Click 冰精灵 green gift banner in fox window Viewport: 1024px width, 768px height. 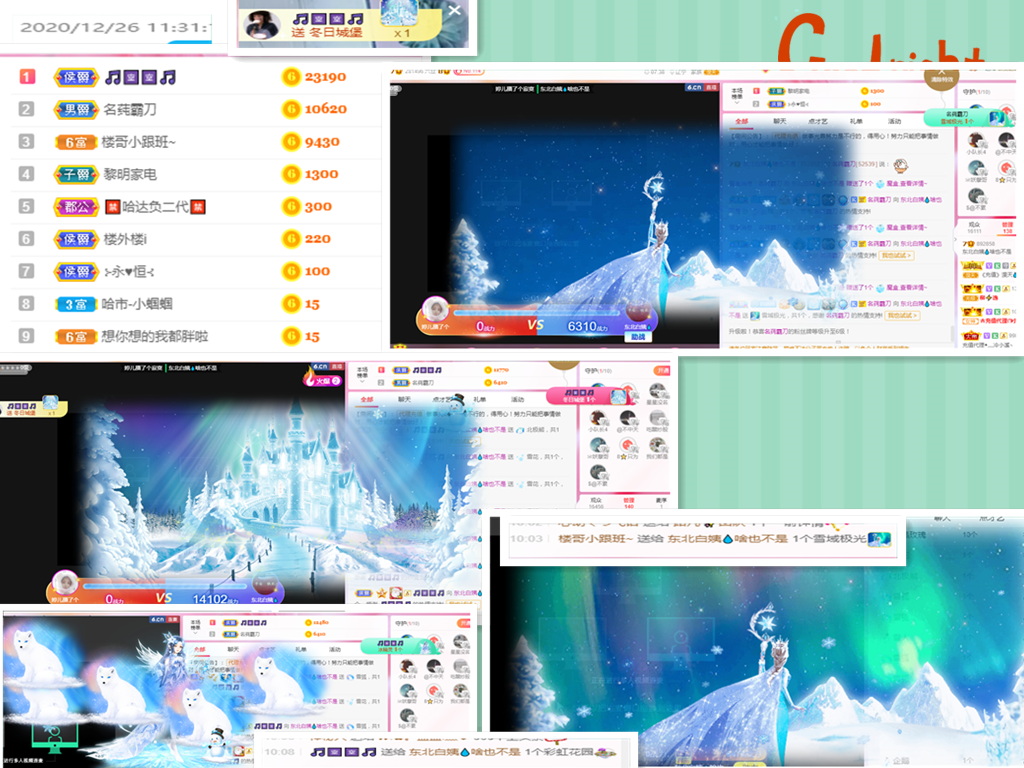(x=400, y=647)
